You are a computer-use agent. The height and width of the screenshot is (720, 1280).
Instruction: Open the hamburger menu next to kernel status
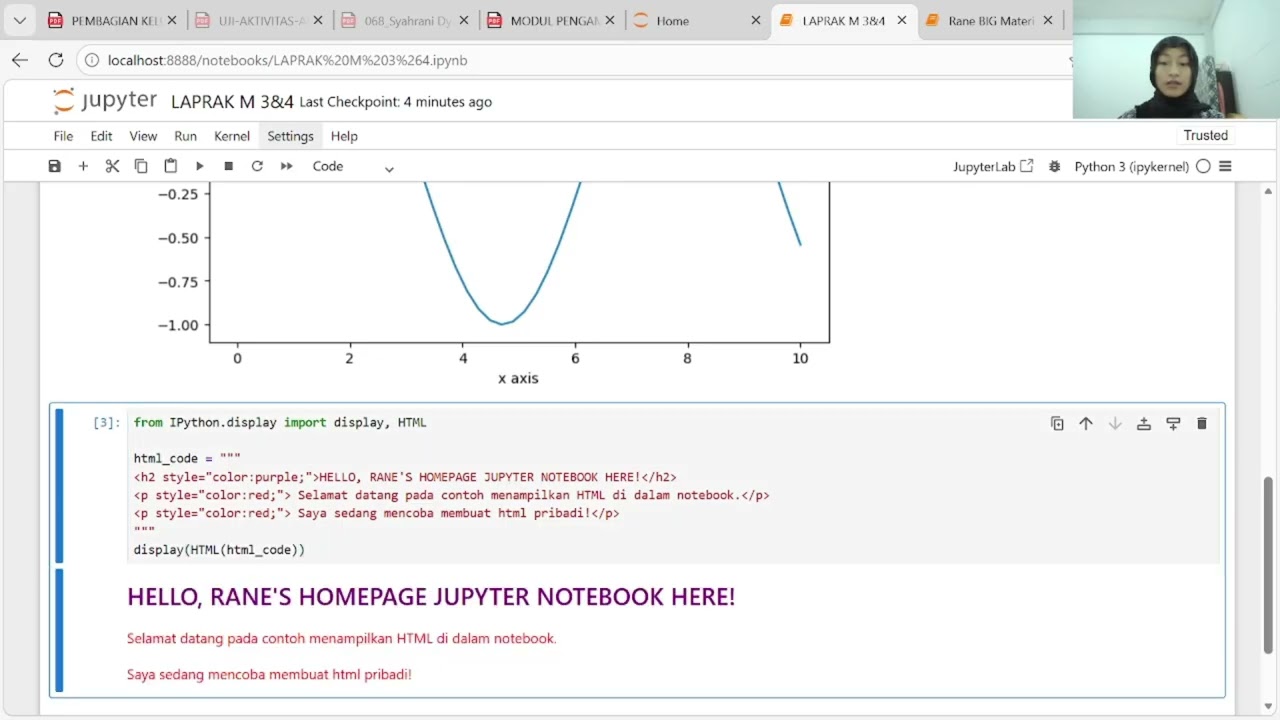tap(1225, 167)
